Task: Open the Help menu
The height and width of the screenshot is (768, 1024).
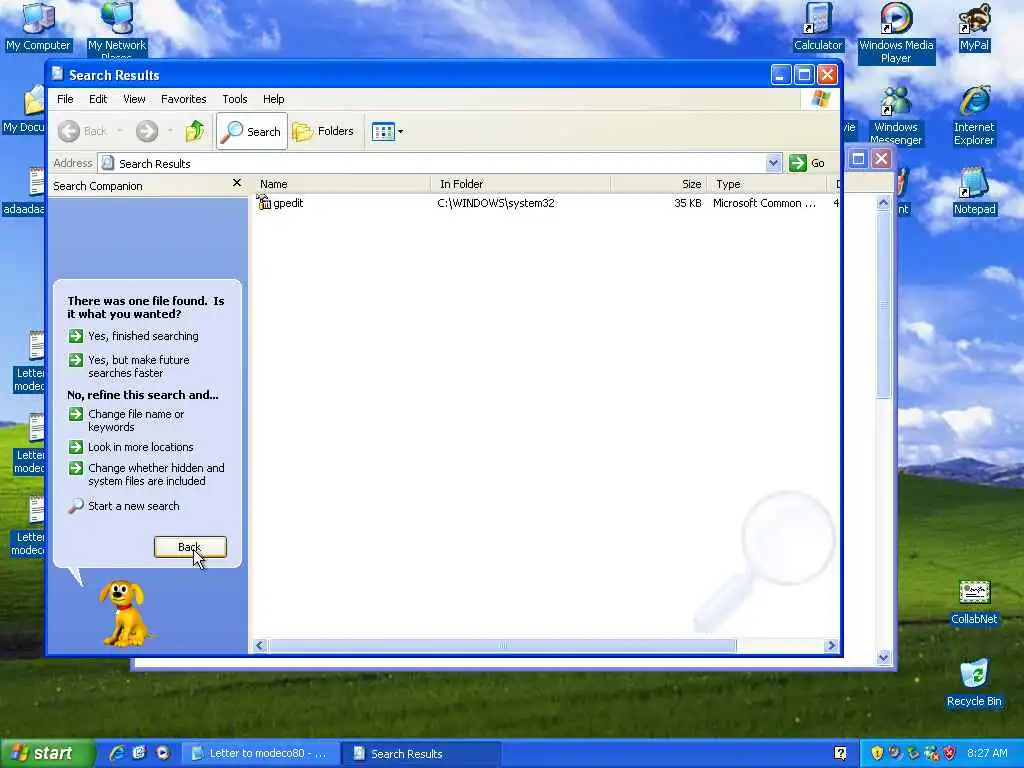Action: coord(274,99)
